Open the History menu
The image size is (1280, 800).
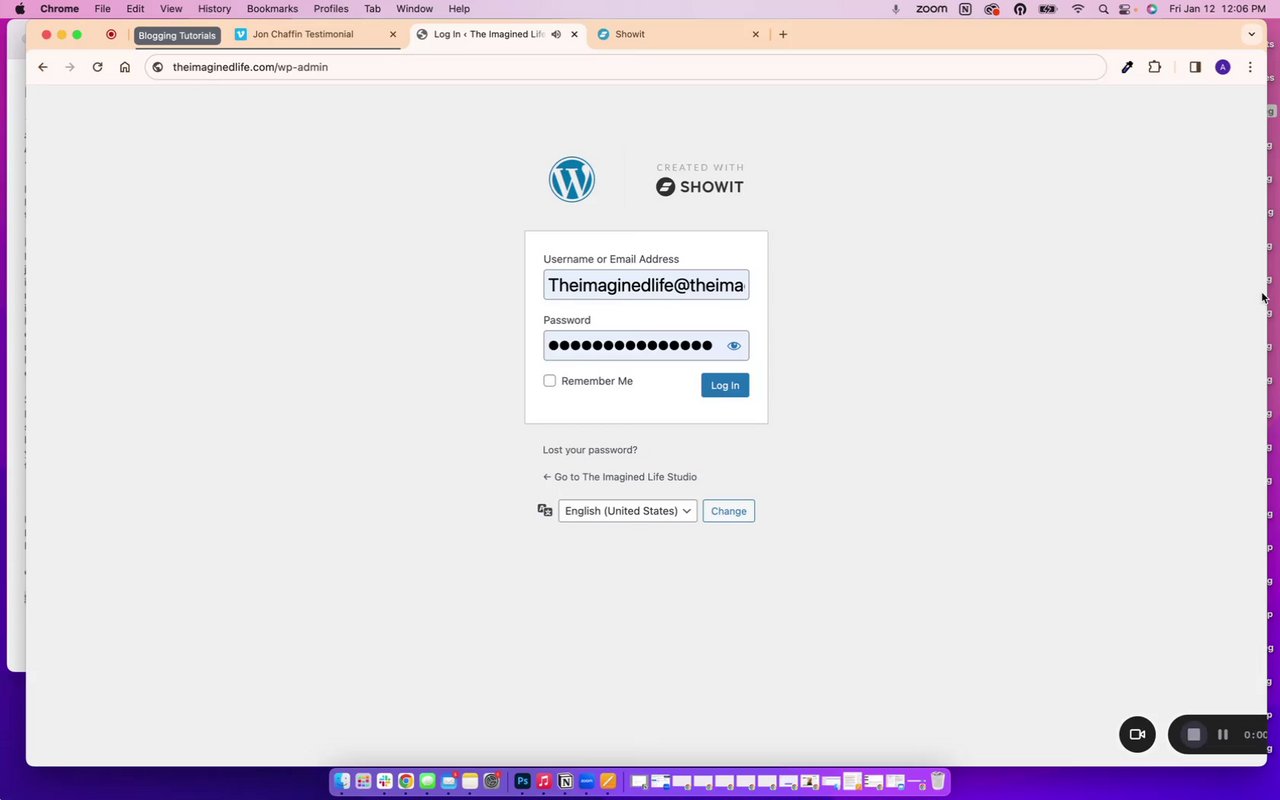coord(214,9)
